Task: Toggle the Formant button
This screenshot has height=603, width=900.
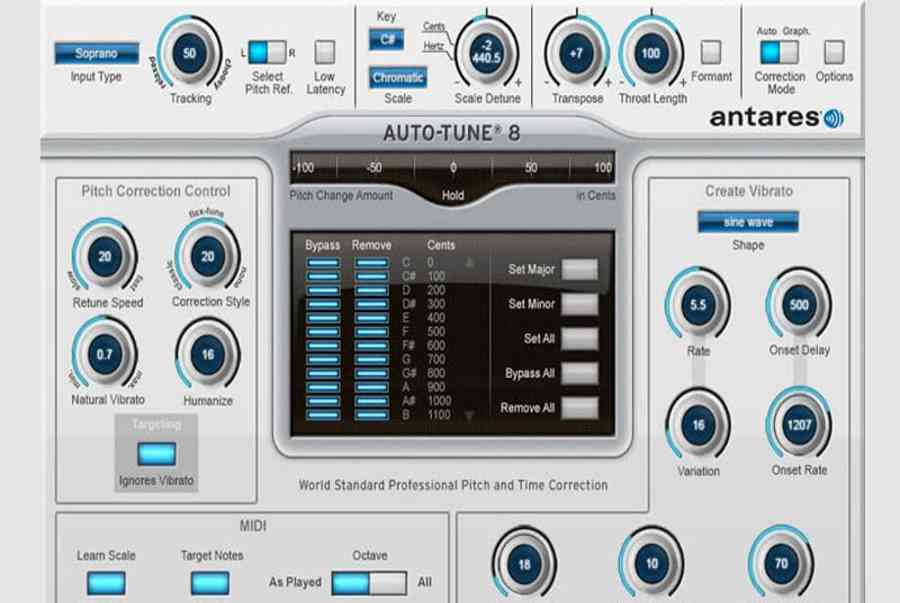Action: [711, 52]
